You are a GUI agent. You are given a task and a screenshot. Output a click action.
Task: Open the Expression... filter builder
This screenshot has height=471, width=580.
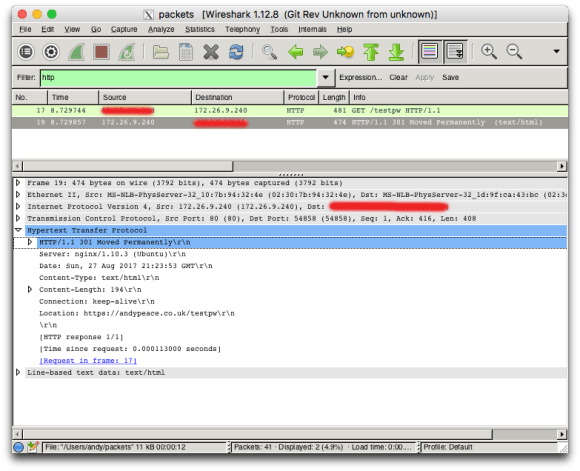(x=361, y=77)
